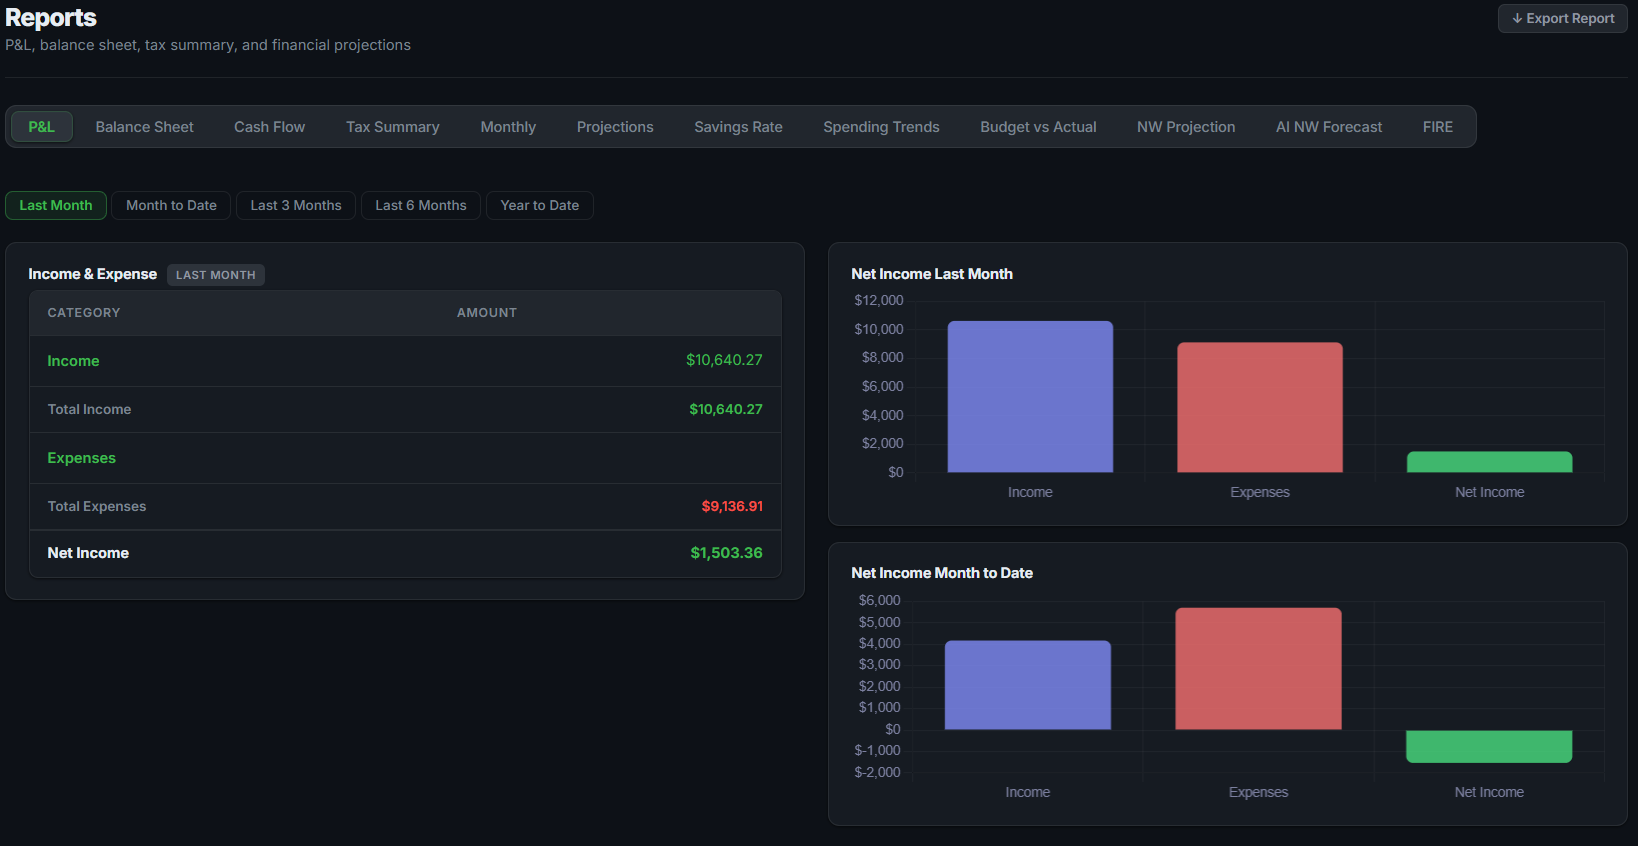Viewport: 1638px width, 846px height.
Task: Select the P&L tab
Action: [x=42, y=127]
